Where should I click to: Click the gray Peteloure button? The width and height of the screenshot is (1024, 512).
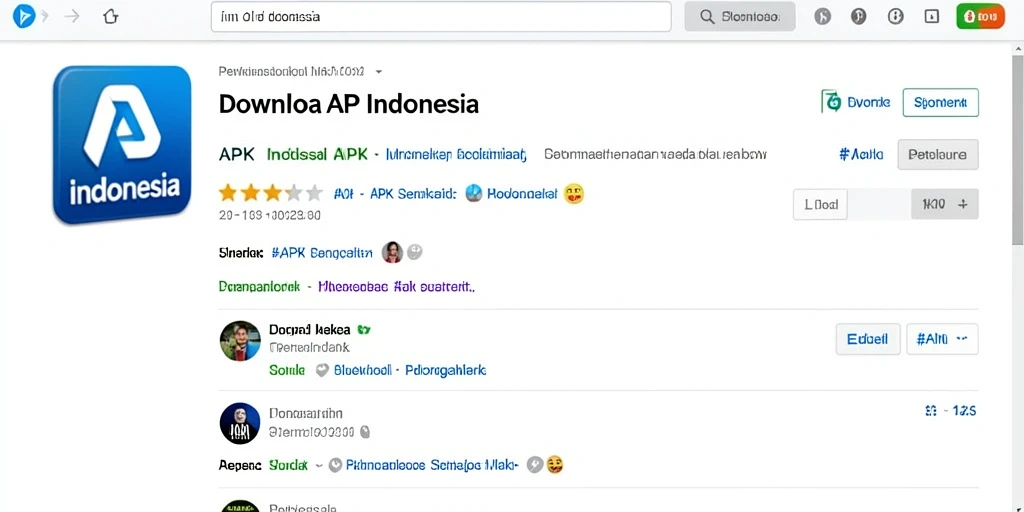pyautogui.click(x=938, y=154)
